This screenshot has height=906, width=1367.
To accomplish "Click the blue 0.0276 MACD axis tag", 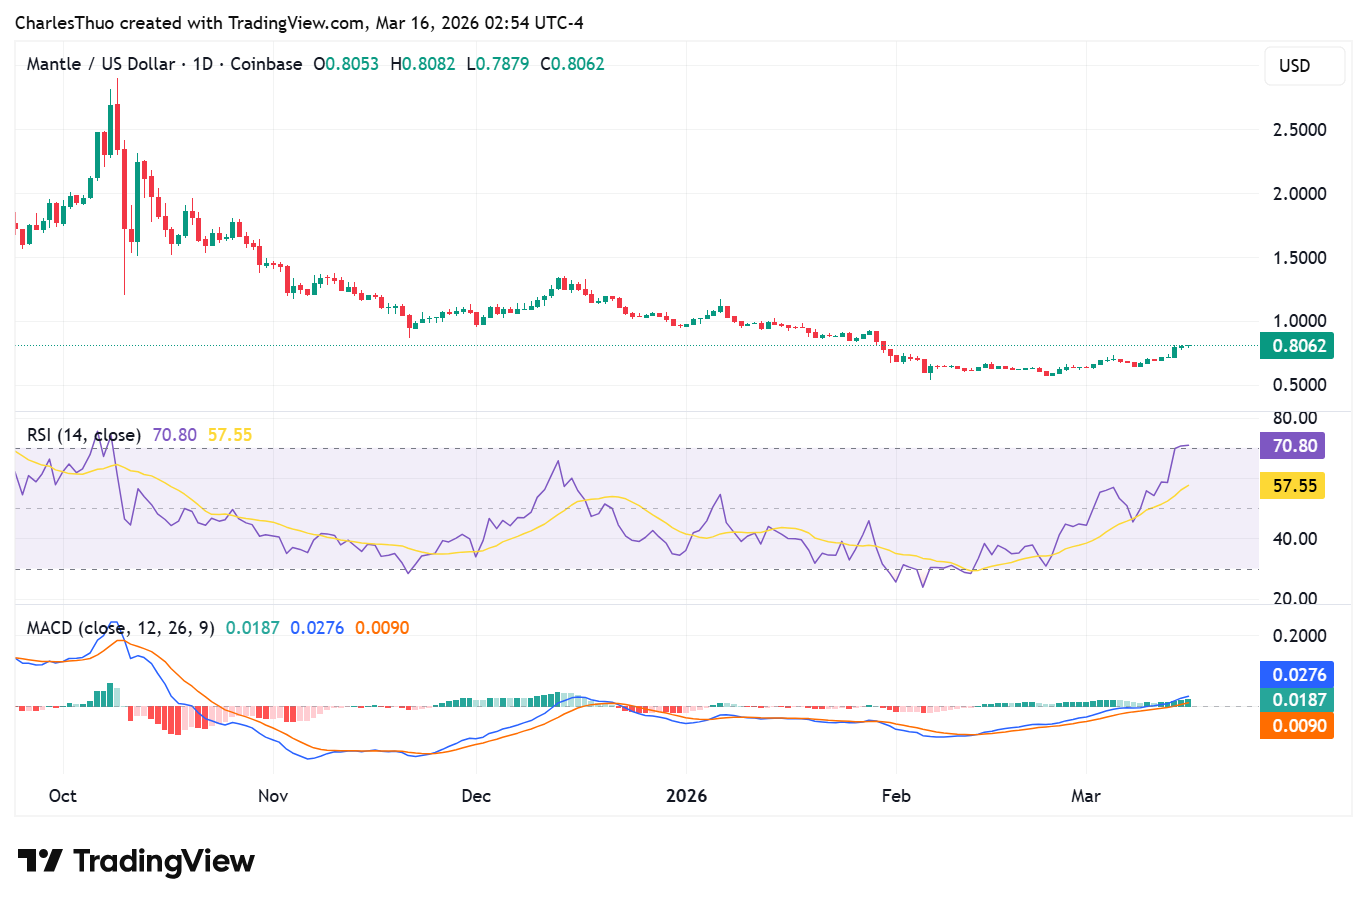I will (1298, 675).
